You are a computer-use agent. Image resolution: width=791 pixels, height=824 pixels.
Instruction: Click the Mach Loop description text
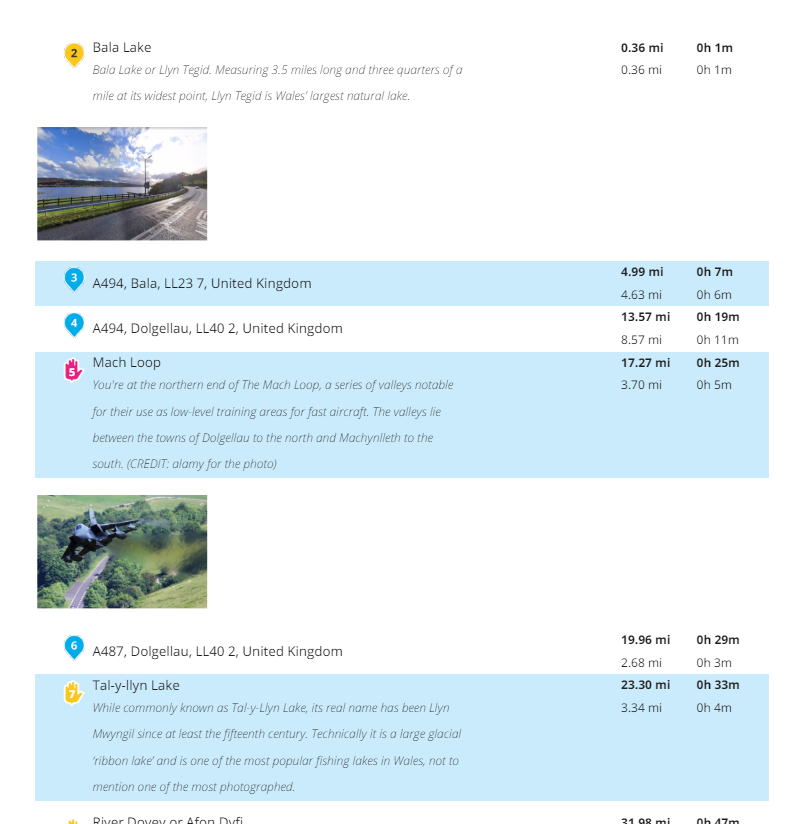pyautogui.click(x=273, y=424)
